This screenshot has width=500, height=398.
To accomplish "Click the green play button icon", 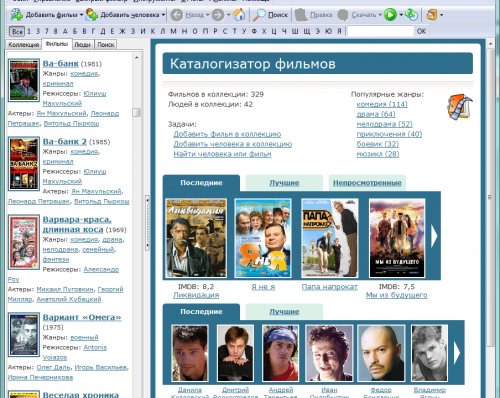I will 390,15.
